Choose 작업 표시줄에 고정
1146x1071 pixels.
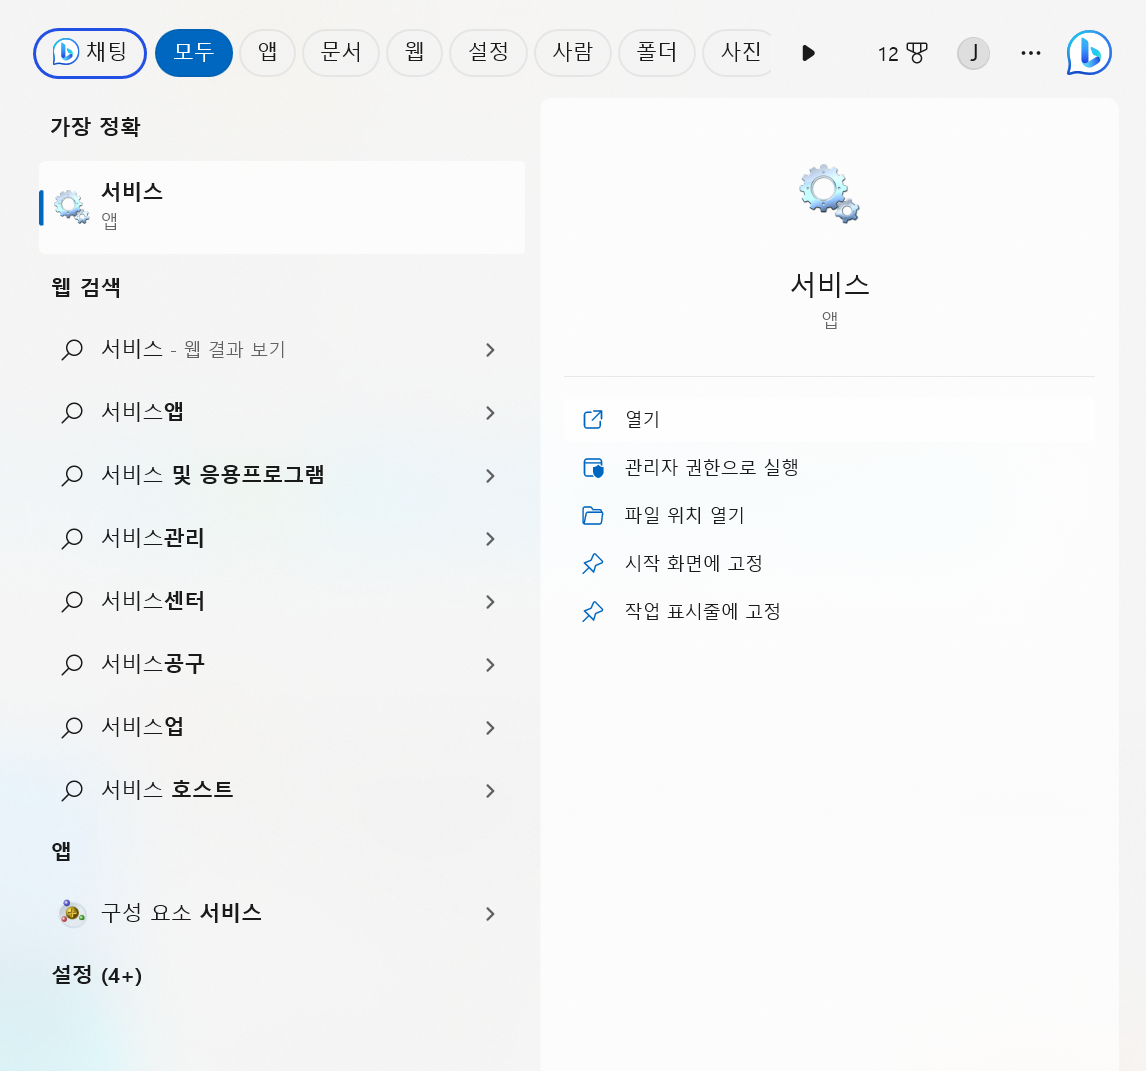(x=829, y=611)
